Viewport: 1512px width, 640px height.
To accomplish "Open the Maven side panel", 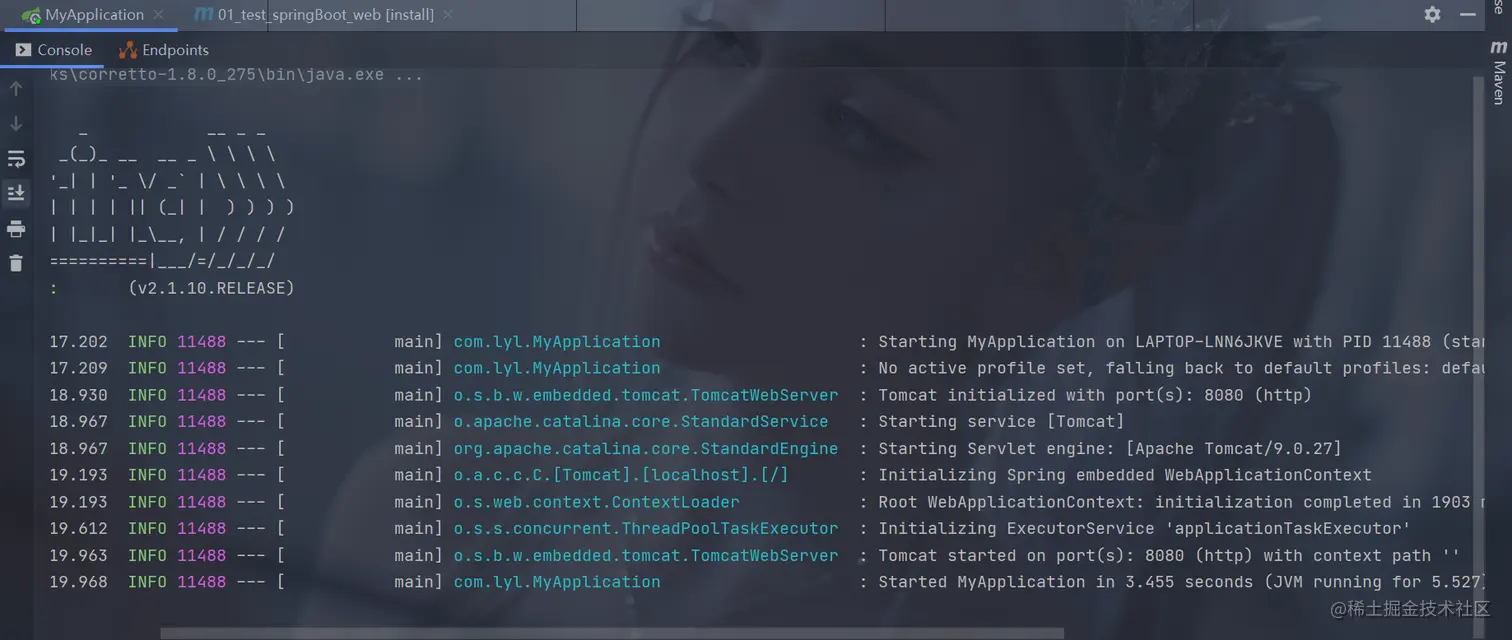I will click(x=1498, y=73).
